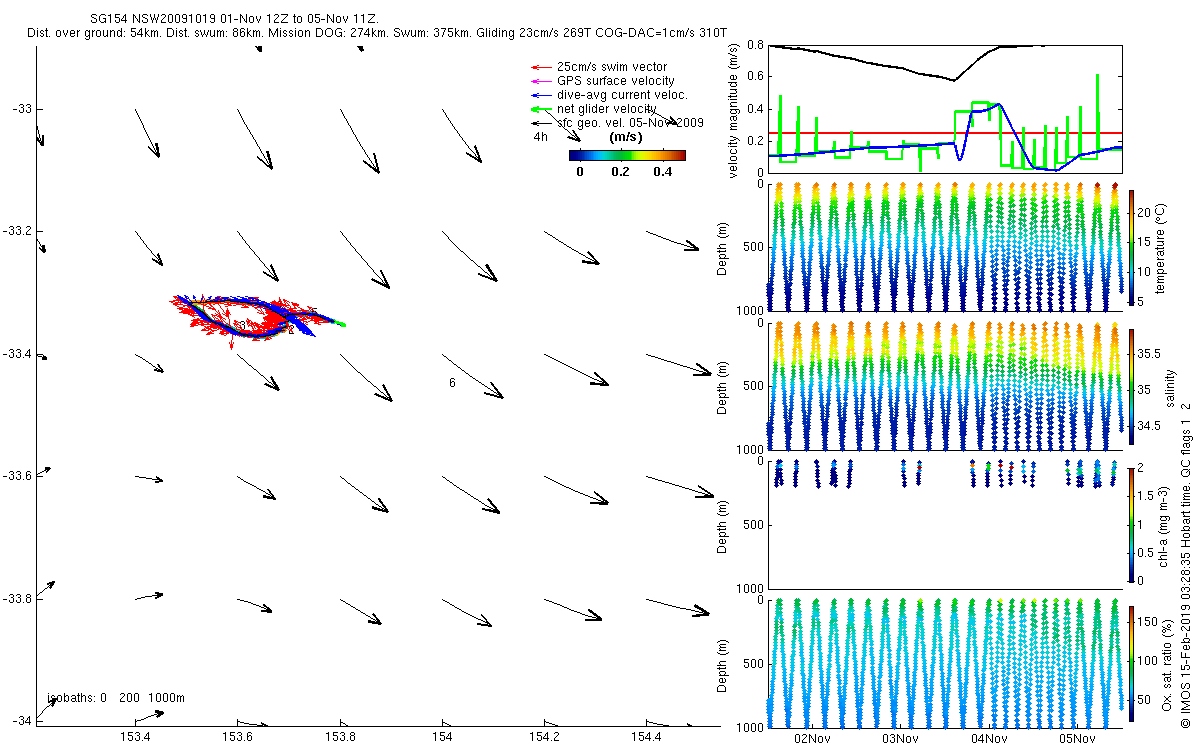Click the 04Nov time axis label
Image resolution: width=1200 pixels, height=750 pixels.
[x=988, y=739]
